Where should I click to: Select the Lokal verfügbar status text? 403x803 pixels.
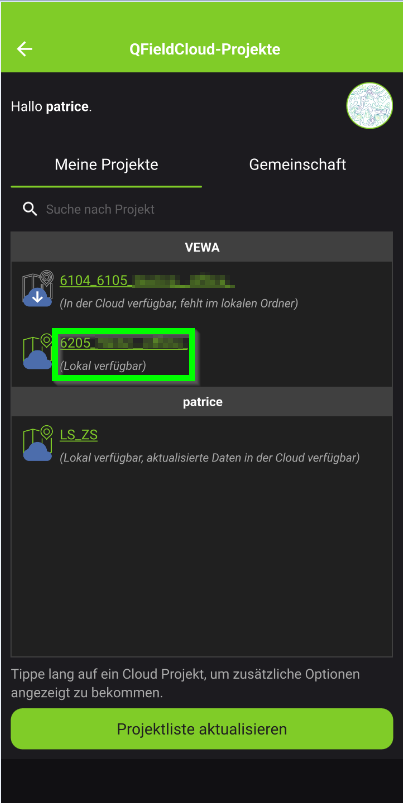pos(103,366)
